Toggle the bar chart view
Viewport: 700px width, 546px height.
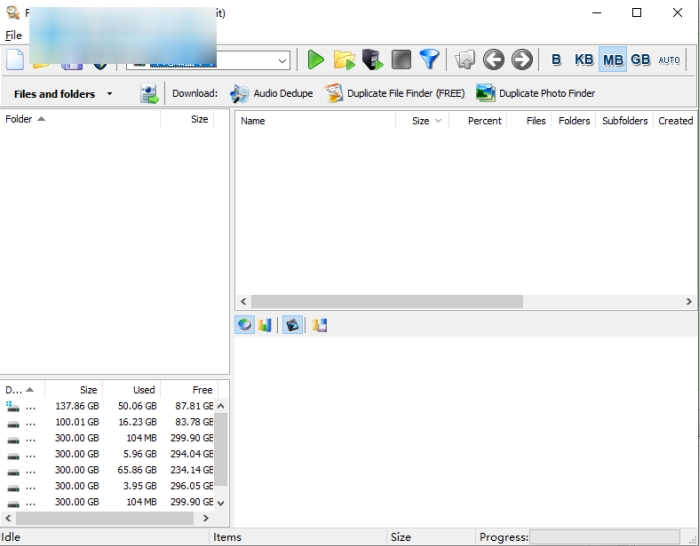click(x=265, y=325)
